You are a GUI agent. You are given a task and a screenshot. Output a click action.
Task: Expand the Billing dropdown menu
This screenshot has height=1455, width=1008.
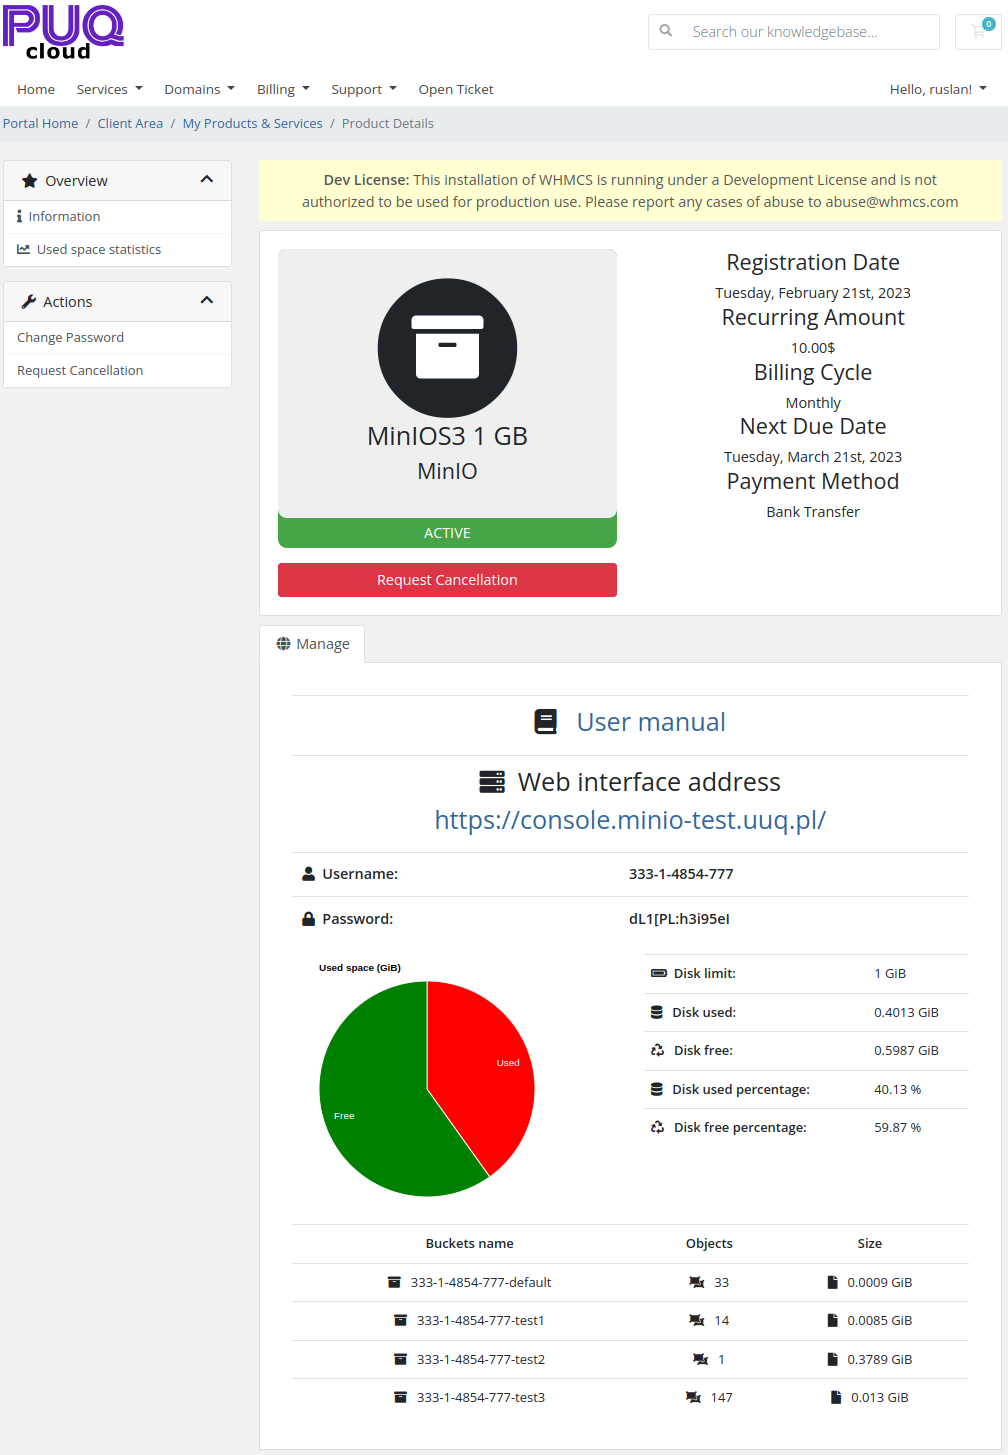[x=283, y=89]
